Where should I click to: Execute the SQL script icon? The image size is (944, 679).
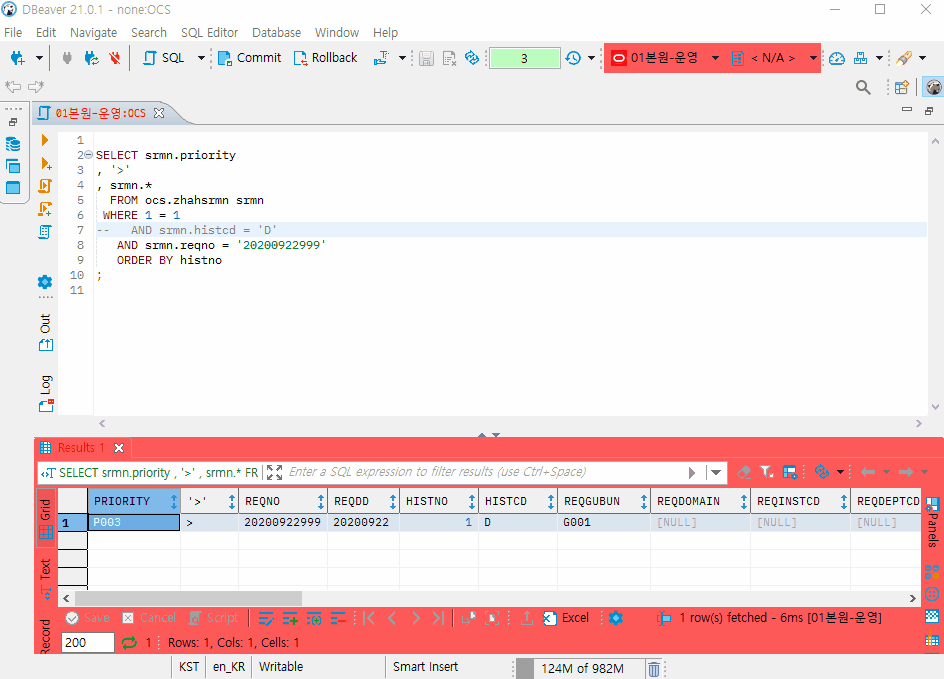click(45, 186)
